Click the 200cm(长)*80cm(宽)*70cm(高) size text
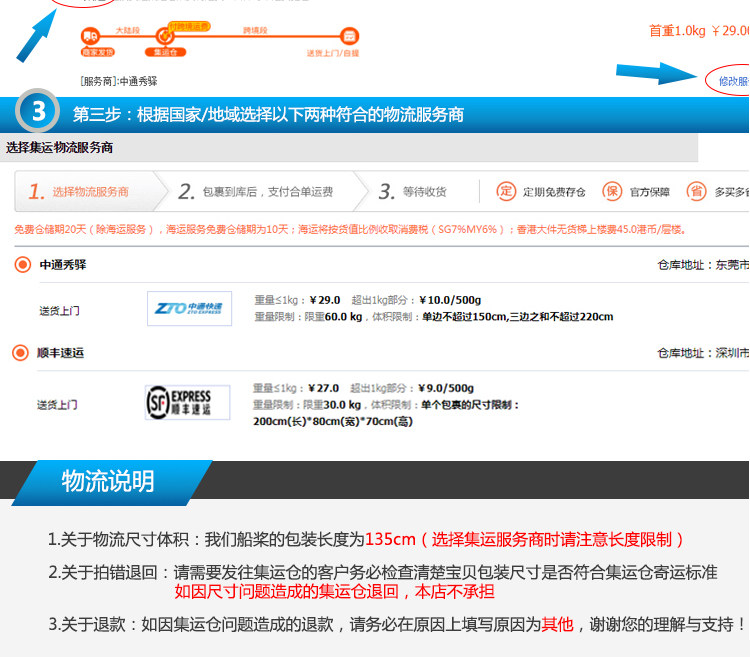750x657 pixels. pos(333,422)
